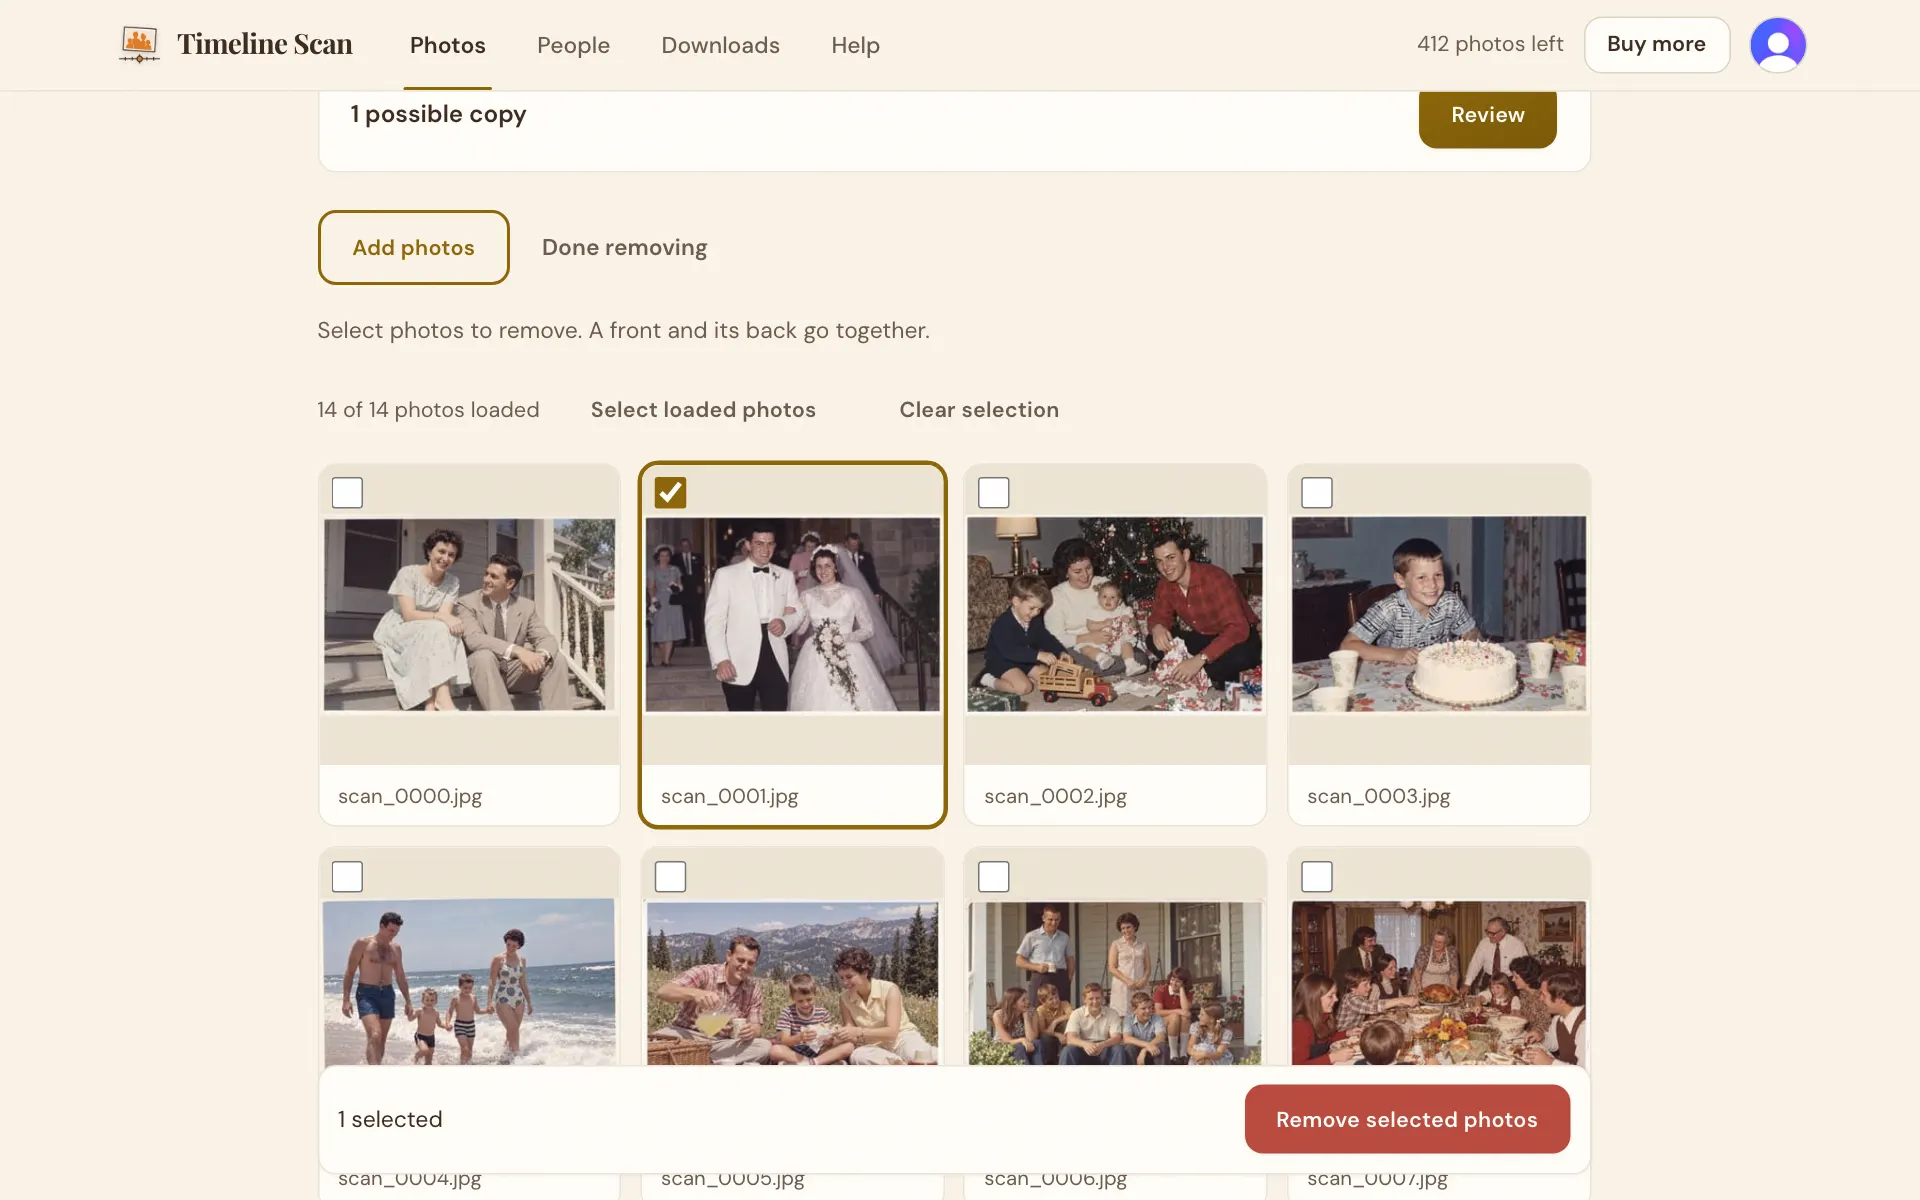Choose Select loaded photos
The image size is (1920, 1200).
[703, 409]
